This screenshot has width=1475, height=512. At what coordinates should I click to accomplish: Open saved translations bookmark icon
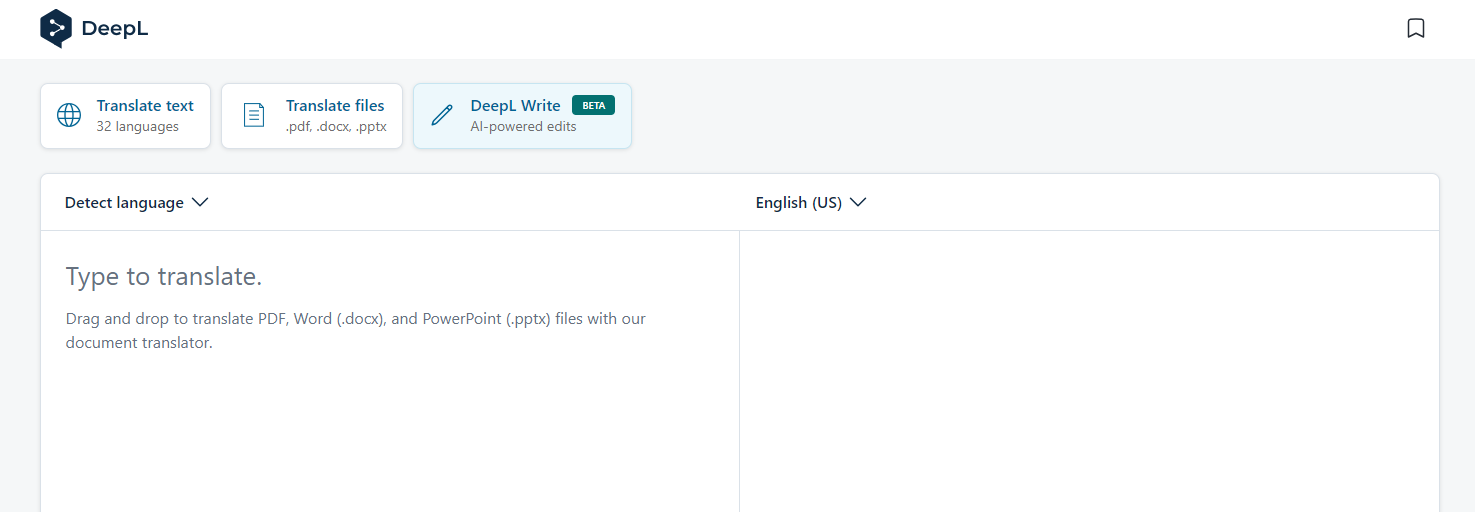point(1416,28)
